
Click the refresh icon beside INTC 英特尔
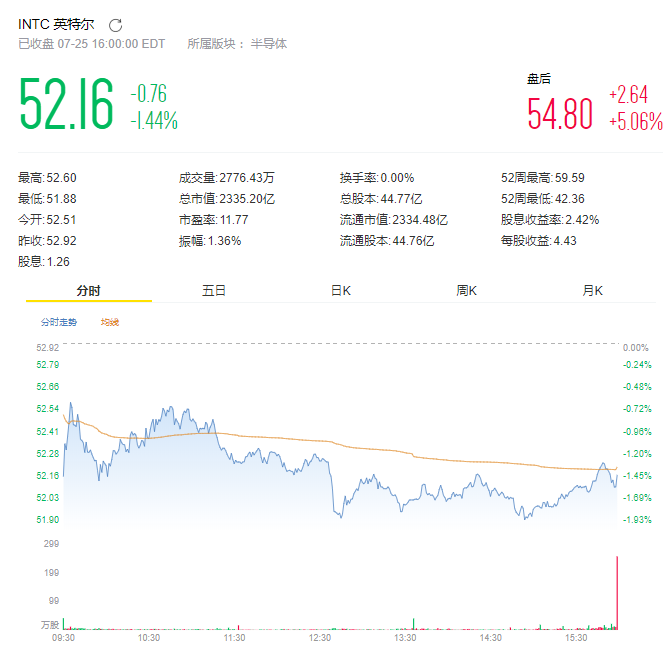coord(115,25)
